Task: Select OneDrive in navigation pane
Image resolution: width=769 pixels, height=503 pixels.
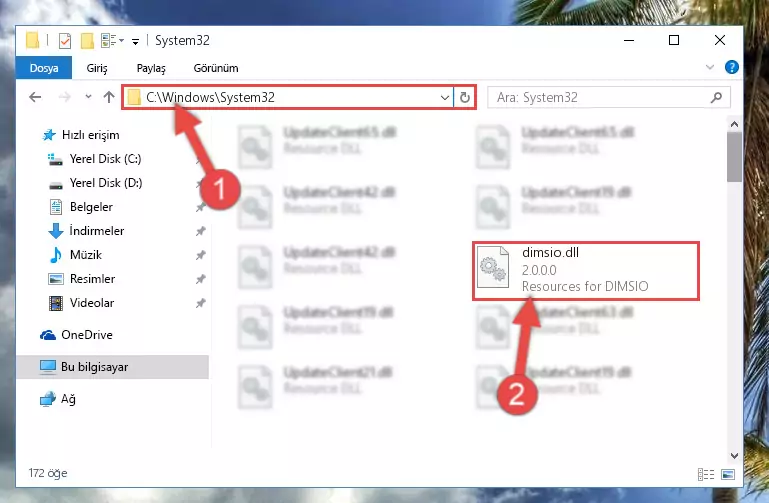Action: coord(86,335)
